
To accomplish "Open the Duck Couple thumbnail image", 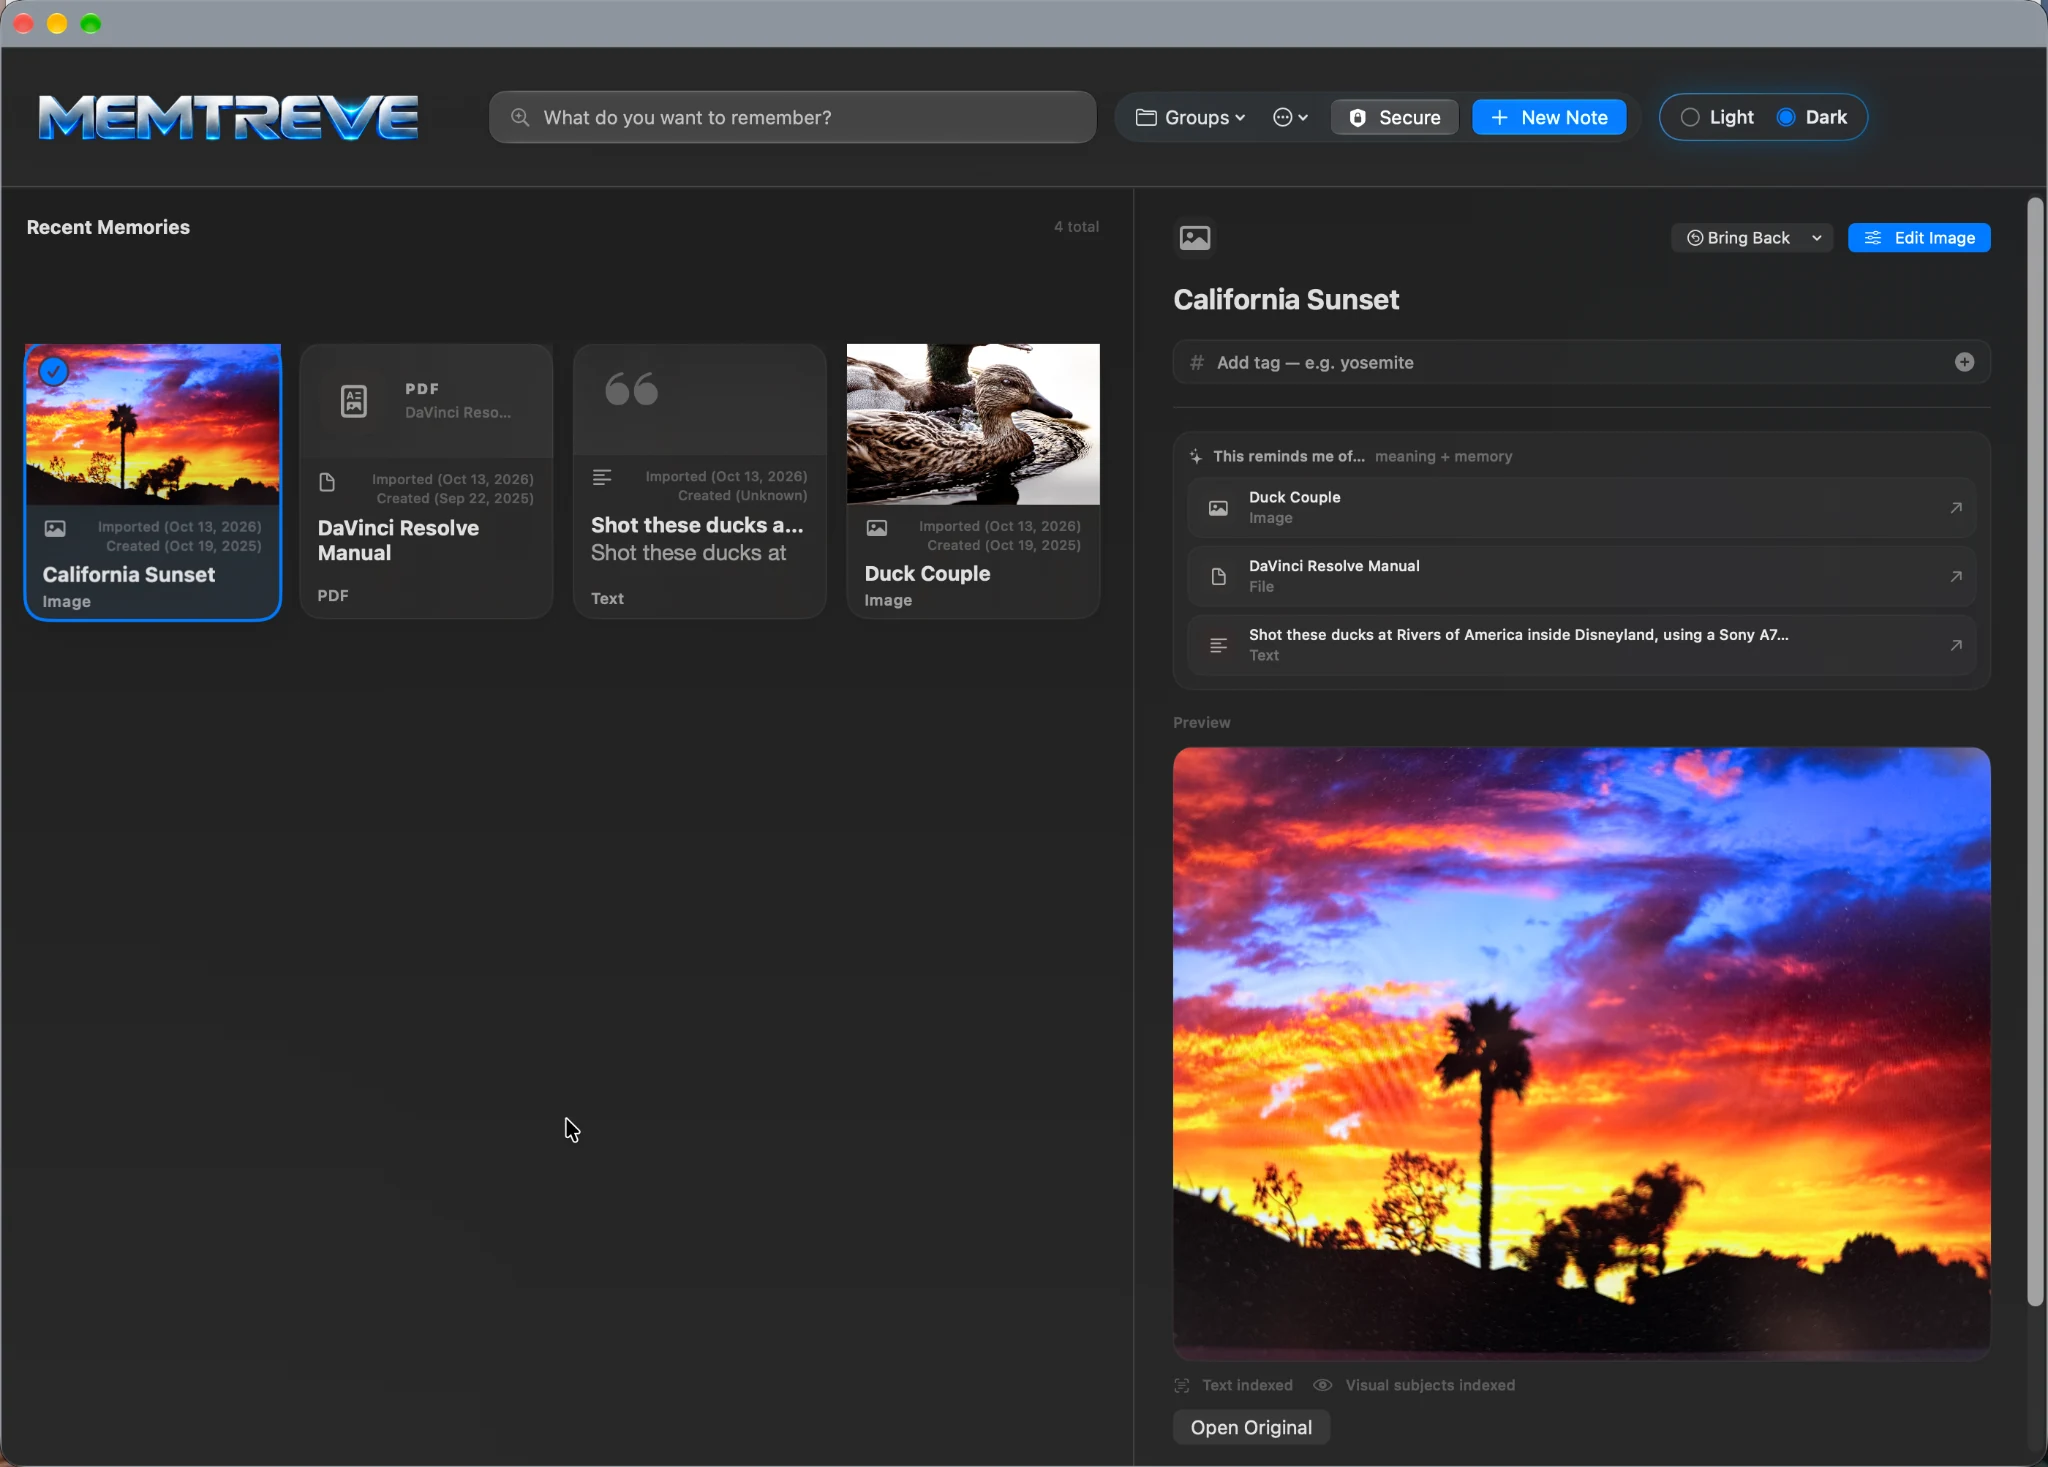I will tap(973, 424).
